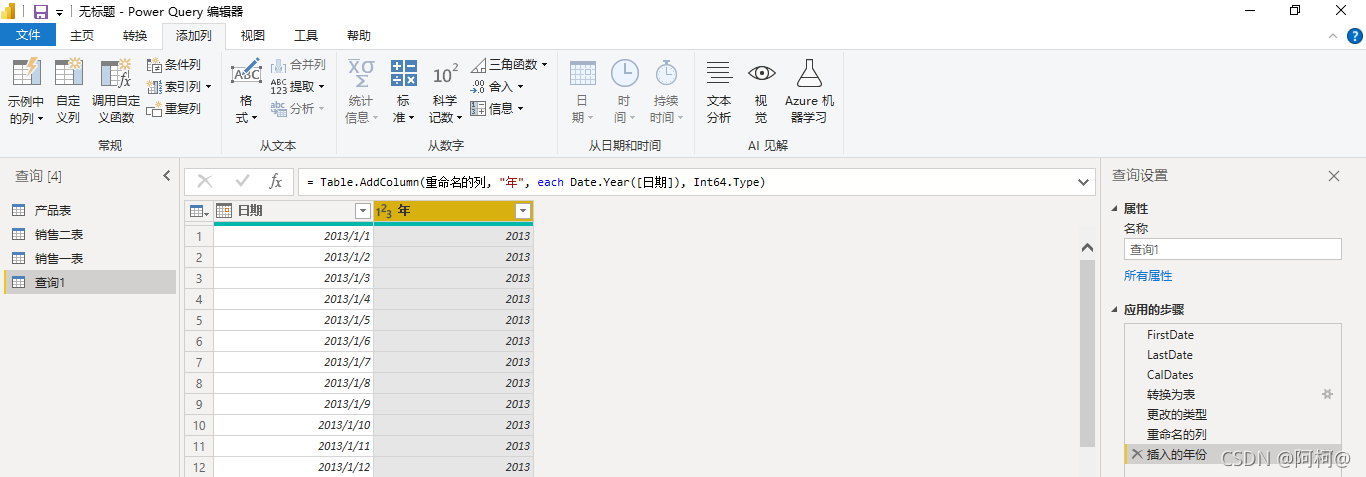Open the Trigonometry dropdown (三角函数)

[509, 65]
